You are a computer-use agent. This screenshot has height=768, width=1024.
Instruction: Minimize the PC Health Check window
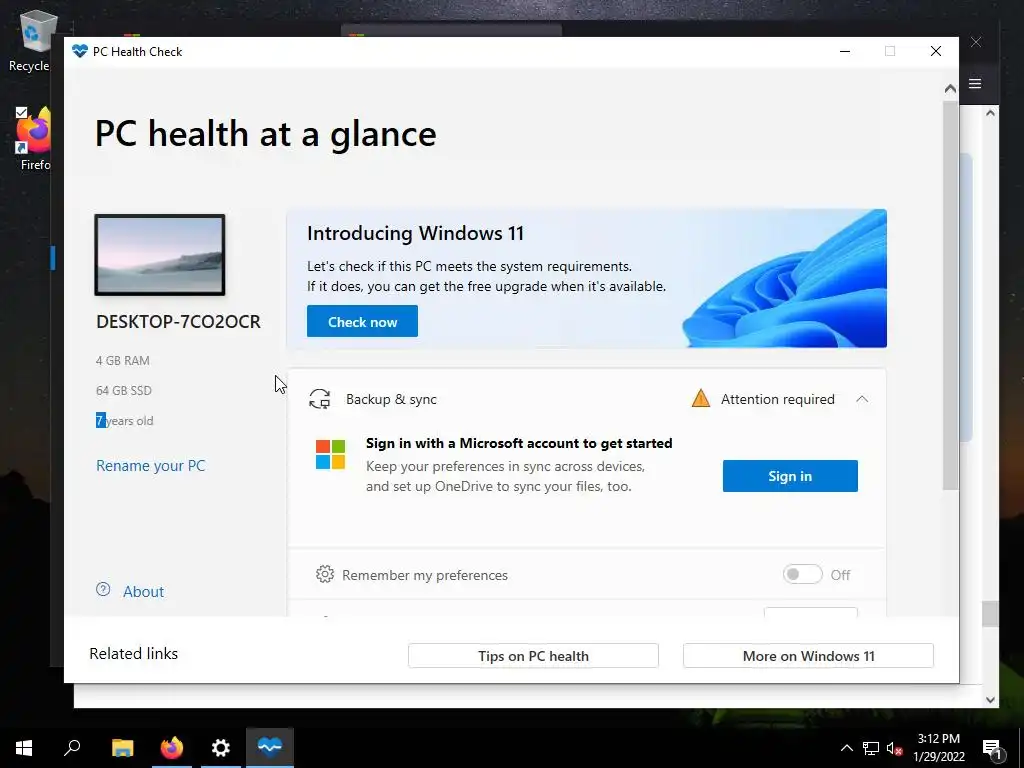click(x=845, y=52)
